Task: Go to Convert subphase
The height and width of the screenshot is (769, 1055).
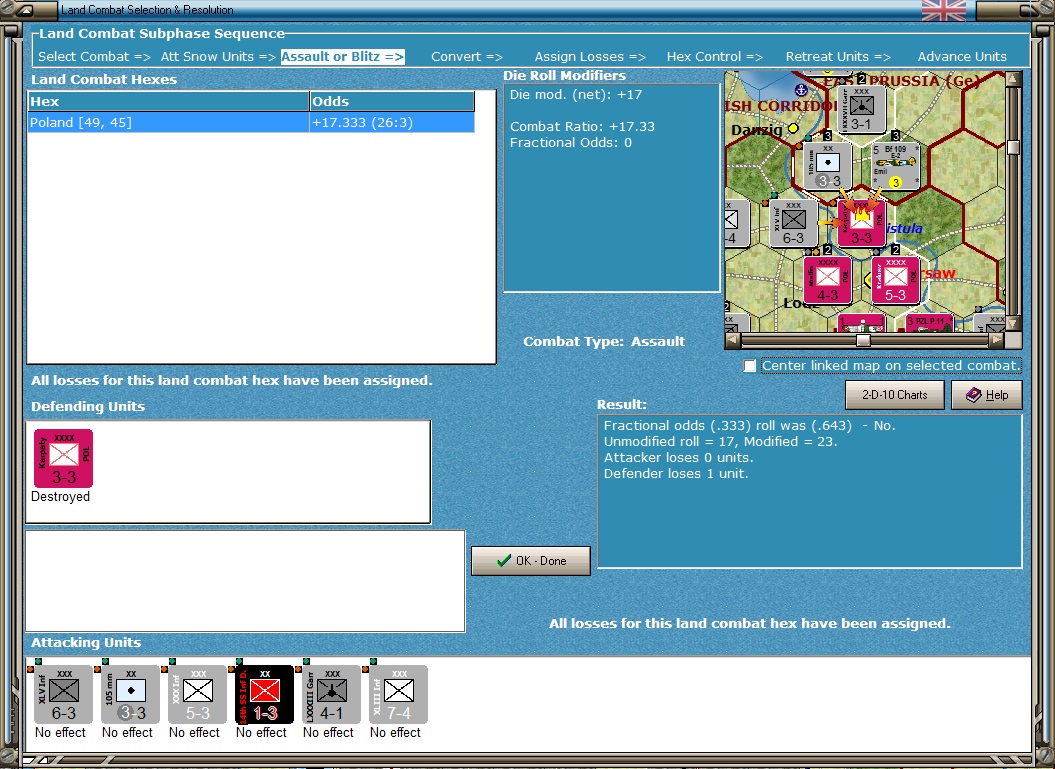Action: tap(467, 57)
